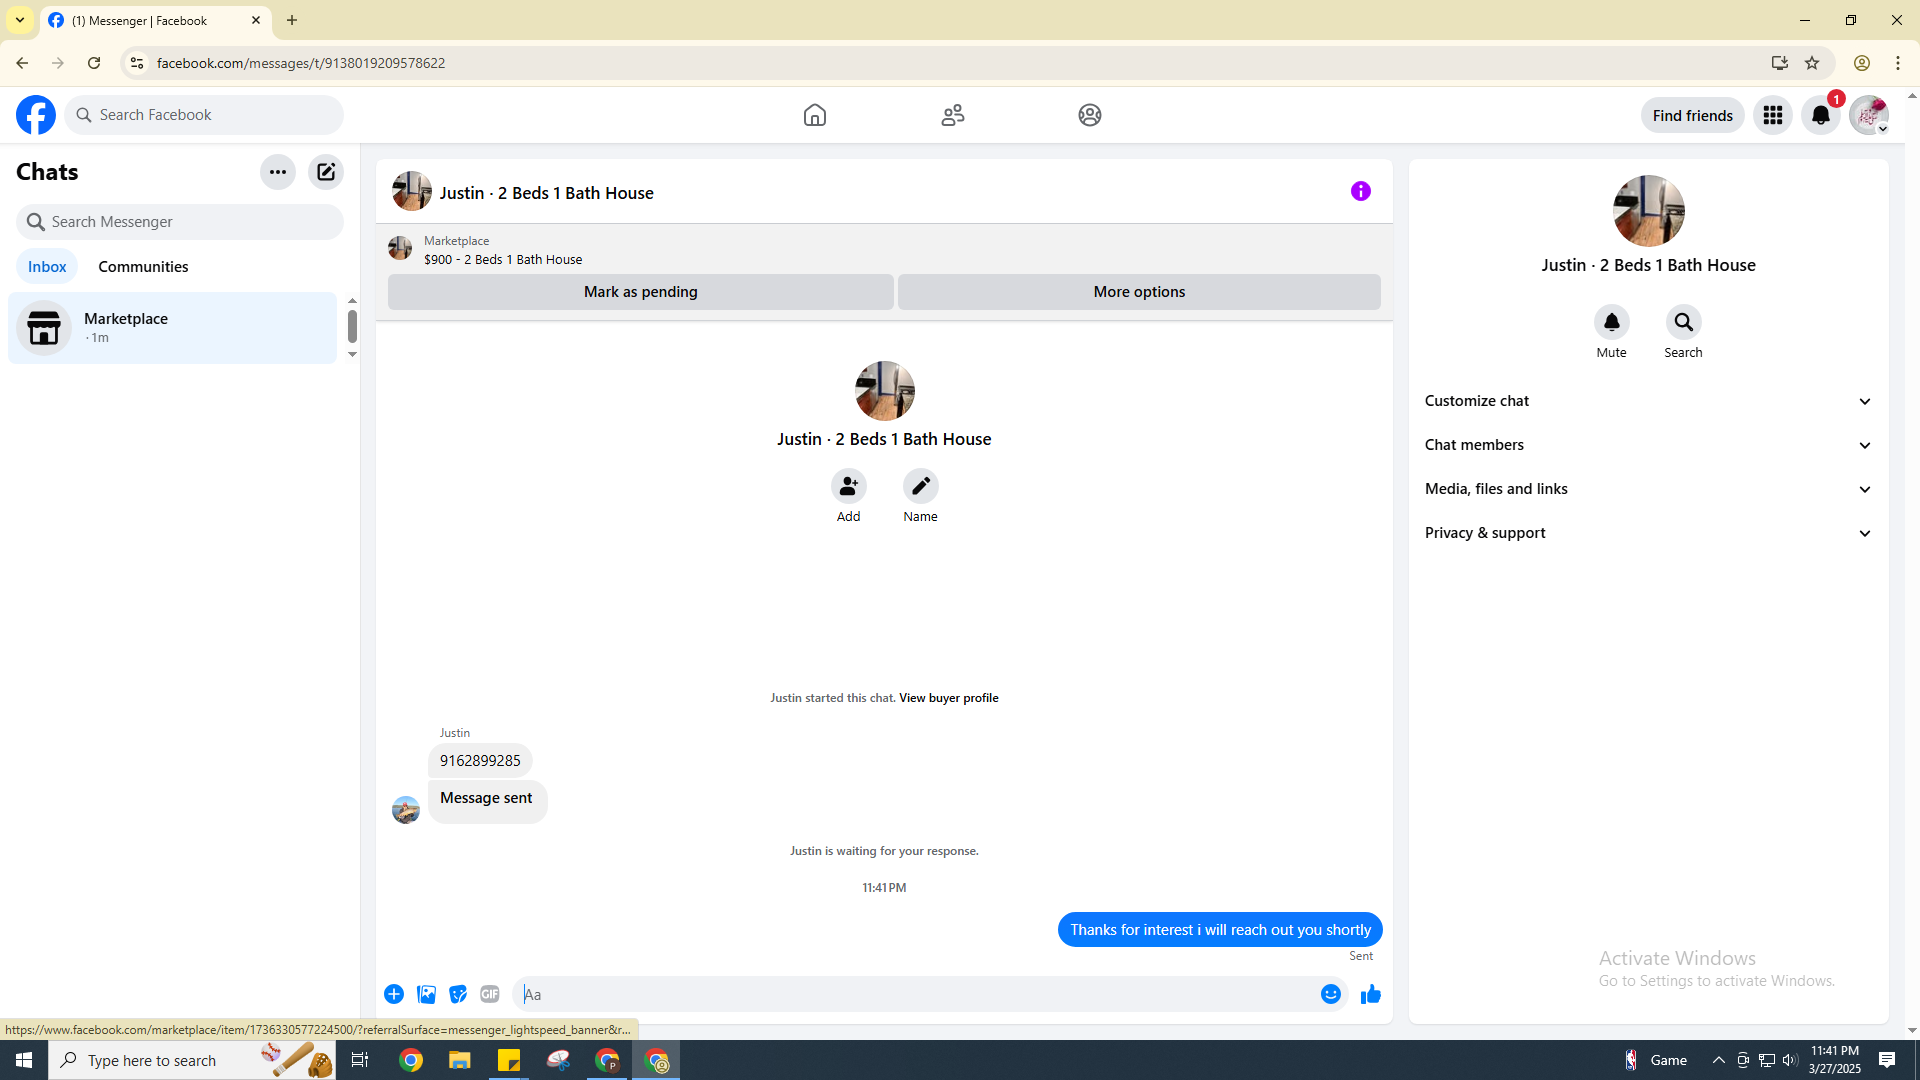This screenshot has width=1920, height=1080.
Task: Choose a GIF in composer
Action: click(x=490, y=994)
